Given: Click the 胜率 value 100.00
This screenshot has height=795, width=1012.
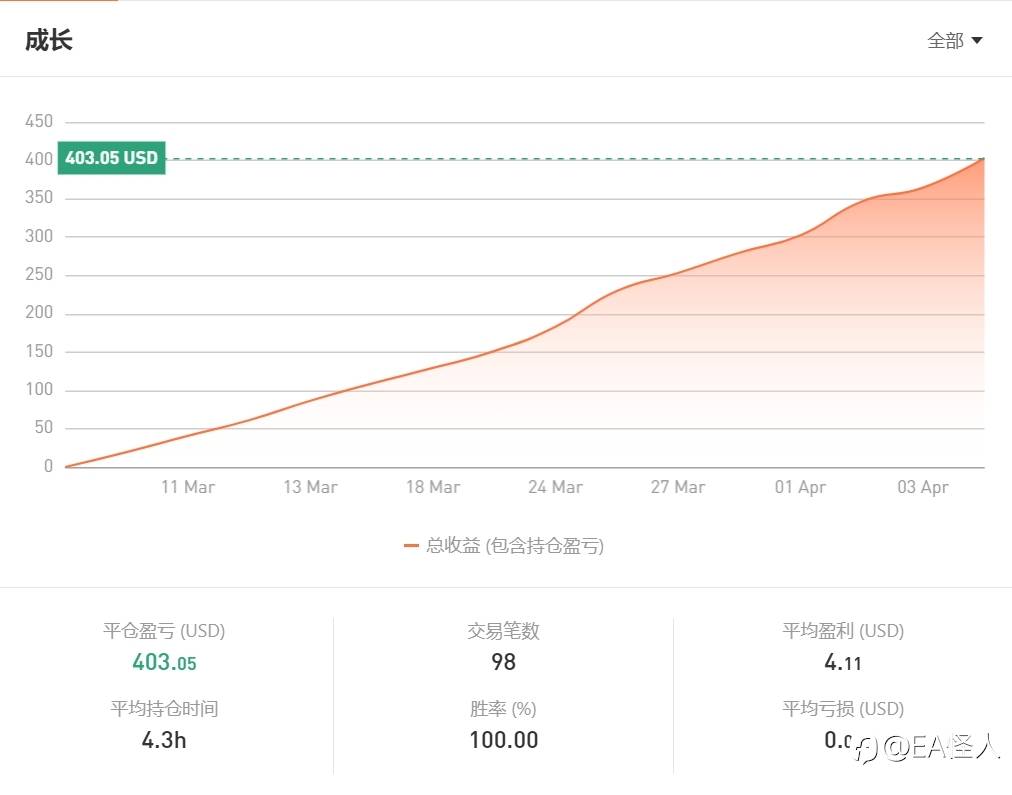Looking at the screenshot, I should point(503,741).
